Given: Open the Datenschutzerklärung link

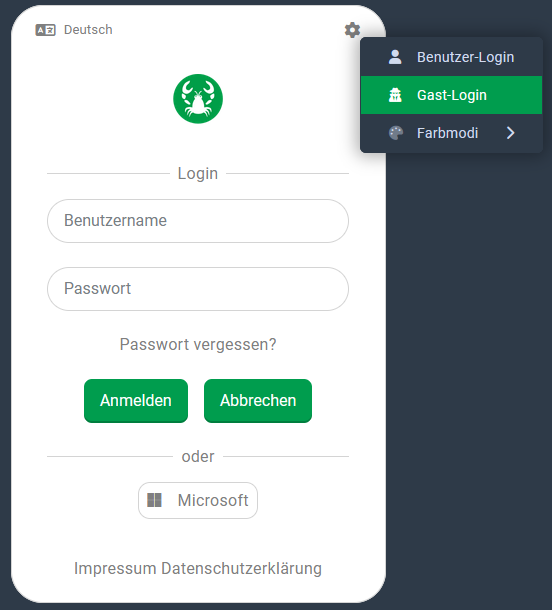Looking at the screenshot, I should point(242,568).
